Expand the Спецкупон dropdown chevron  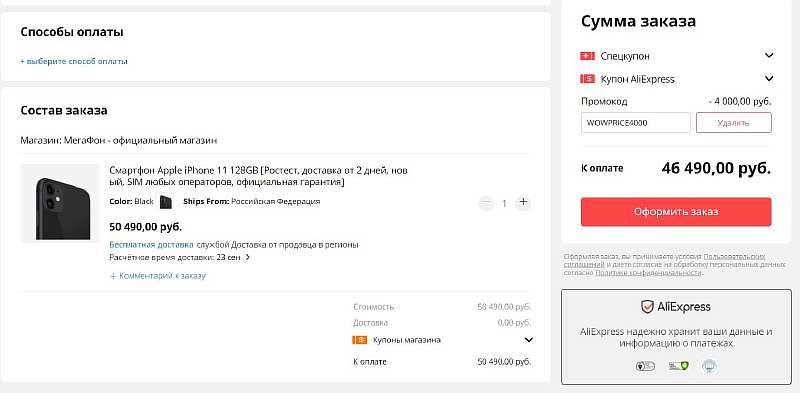(769, 56)
